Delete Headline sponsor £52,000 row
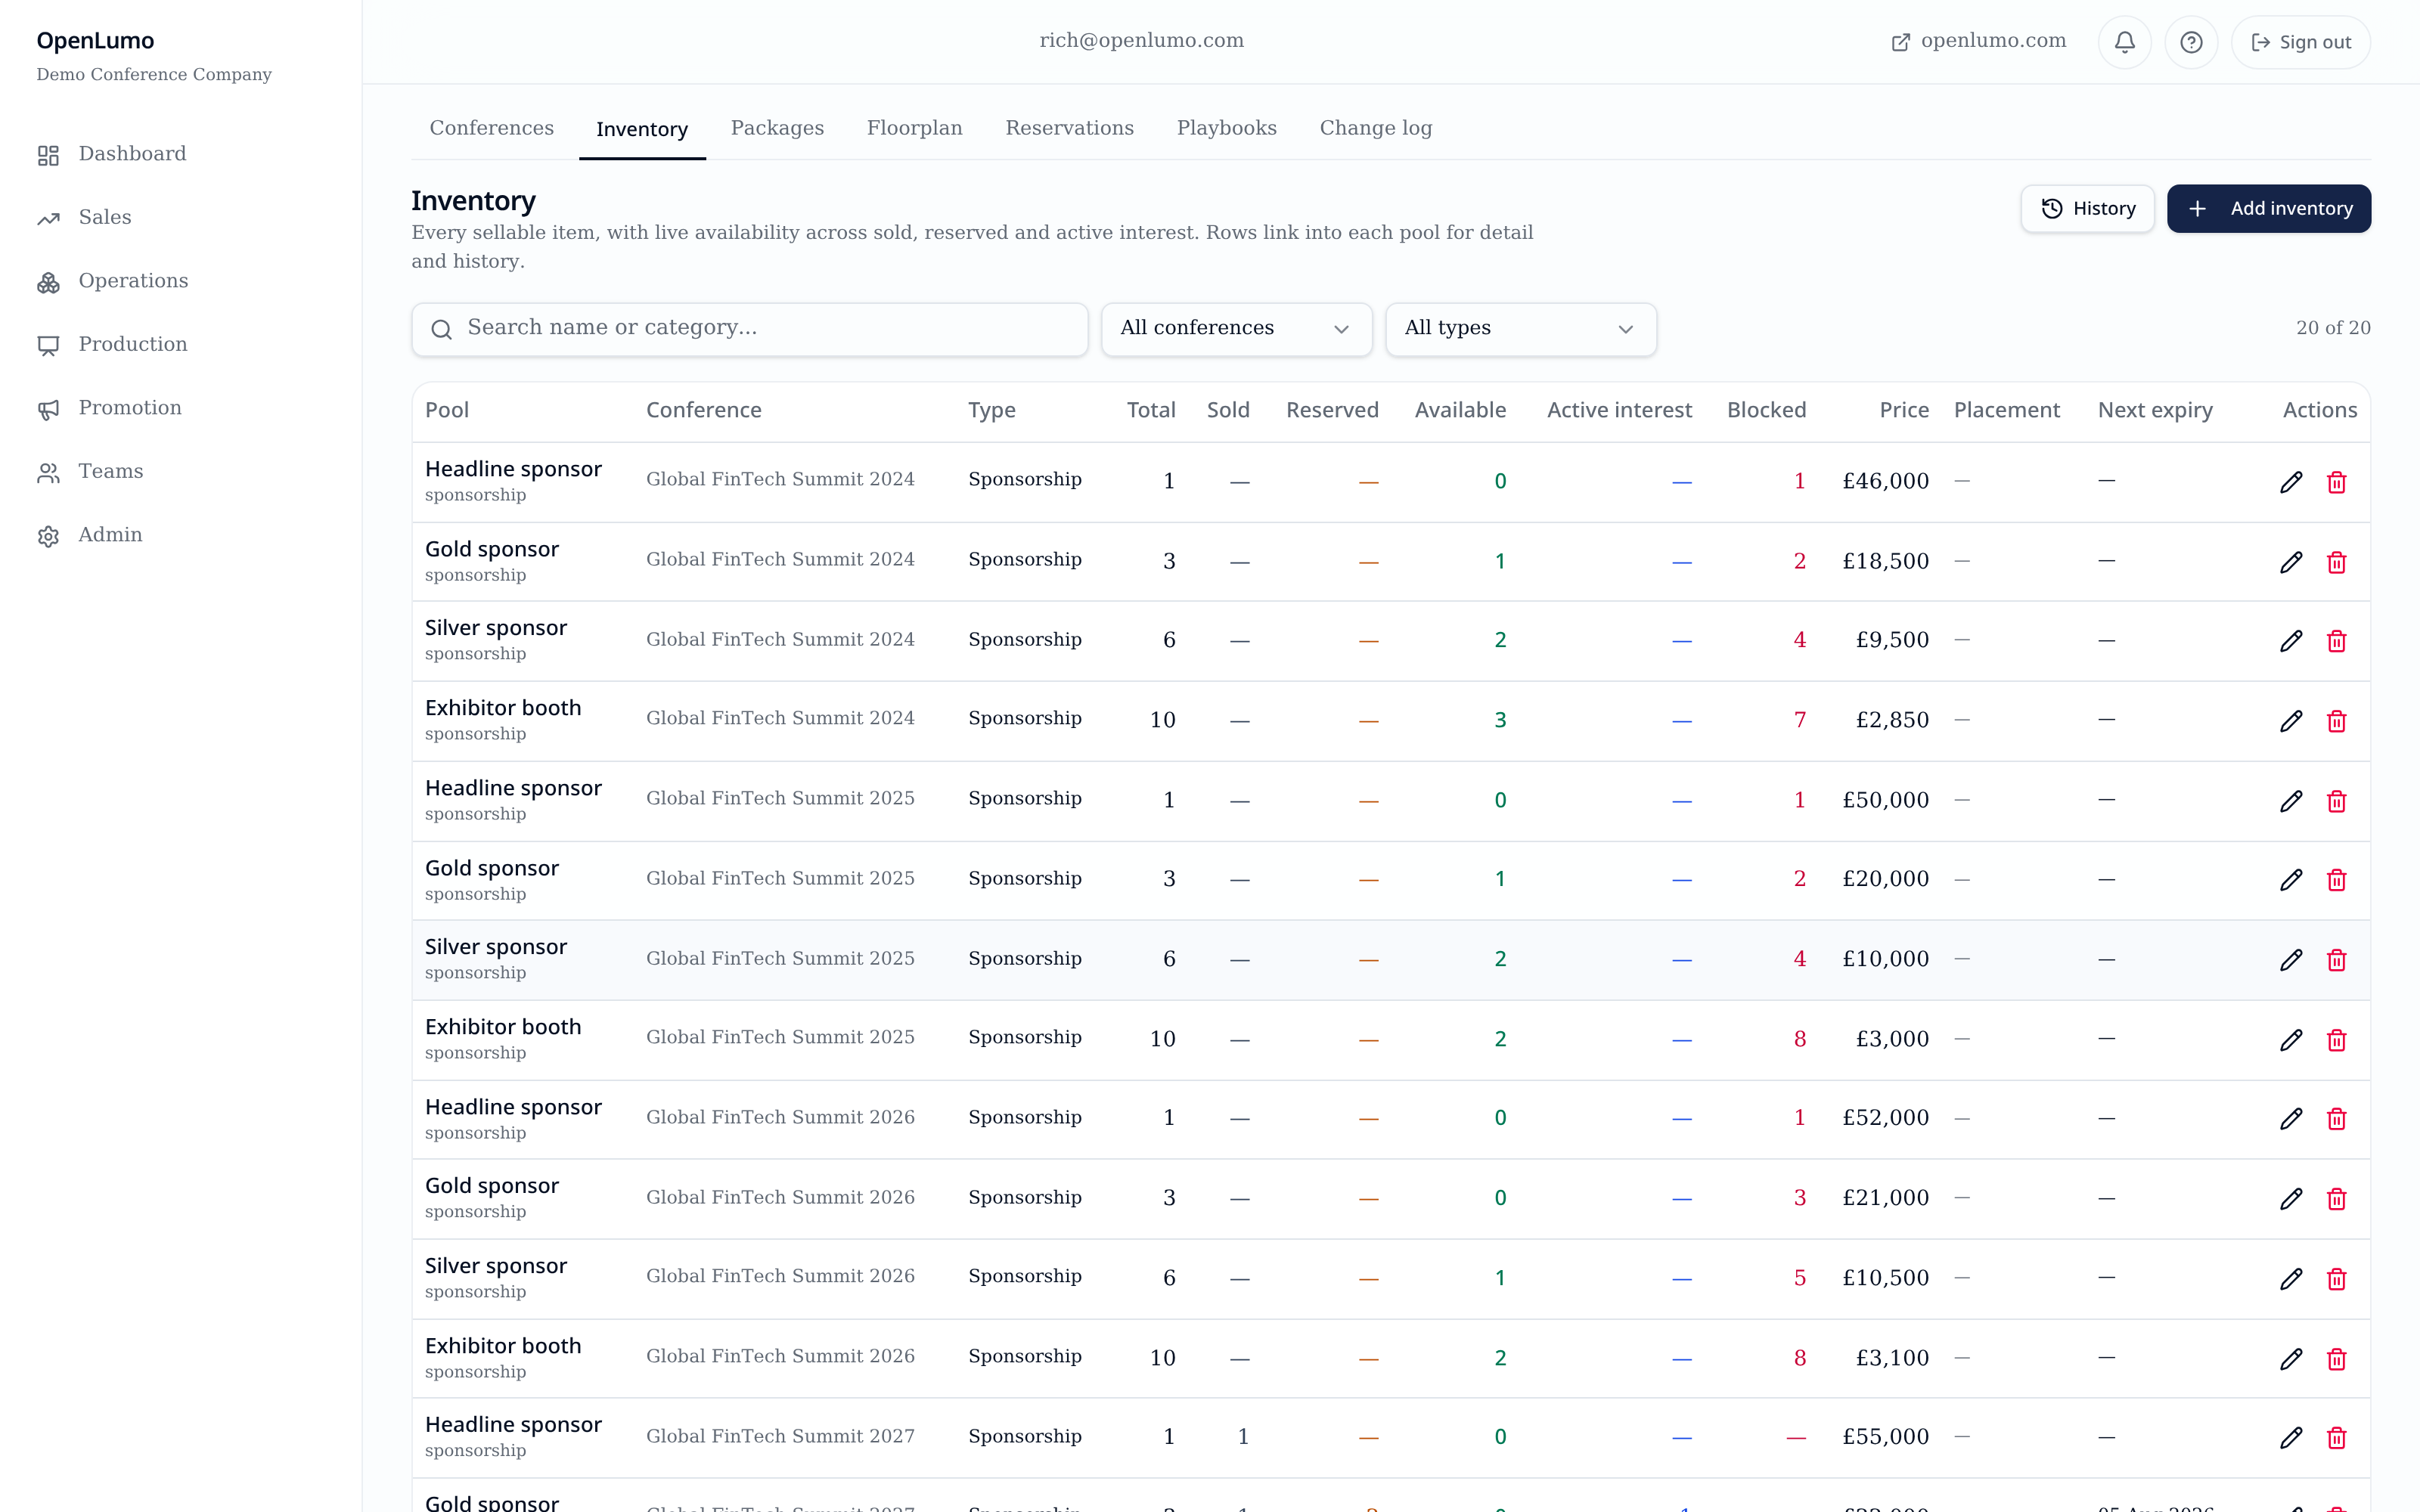This screenshot has width=2420, height=1512. [2336, 1119]
